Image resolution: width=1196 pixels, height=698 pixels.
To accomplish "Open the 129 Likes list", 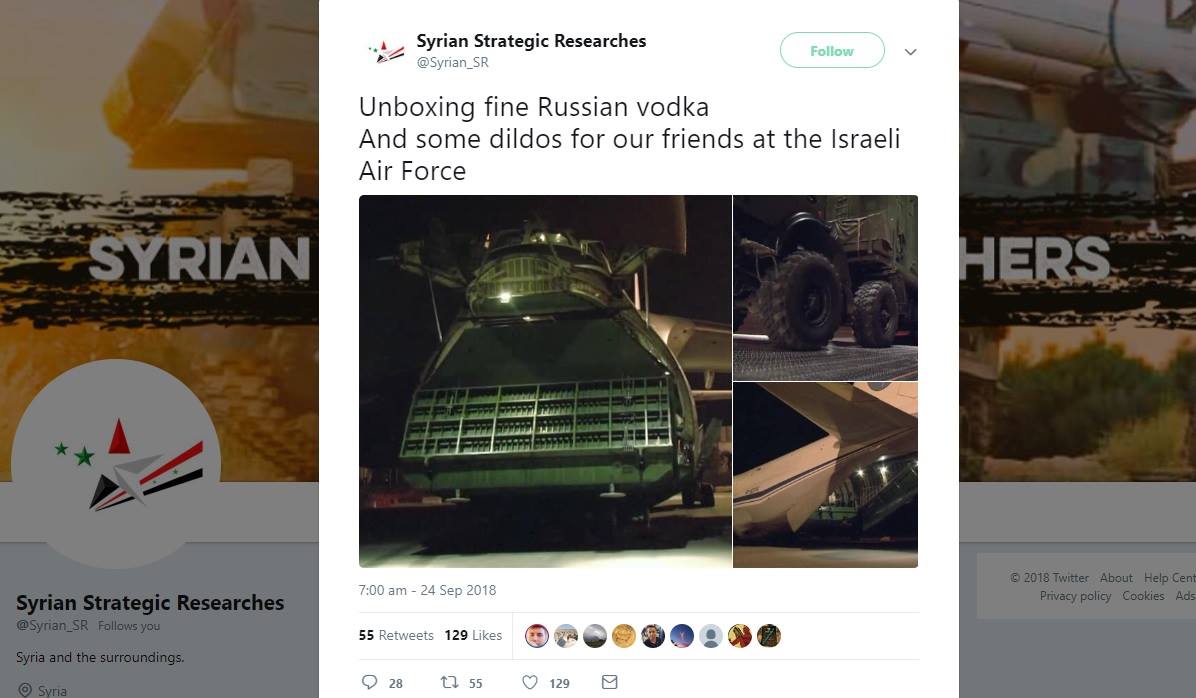I will click(x=473, y=635).
